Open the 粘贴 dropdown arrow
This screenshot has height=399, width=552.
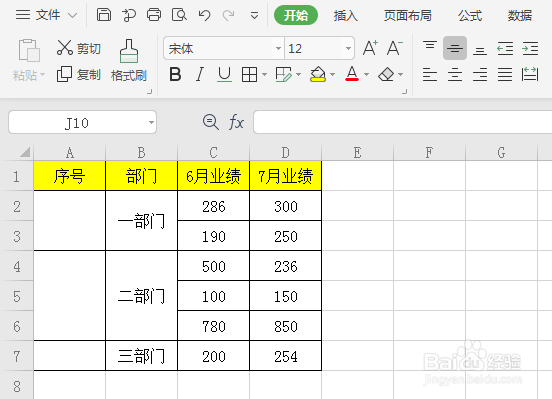pyautogui.click(x=42, y=75)
